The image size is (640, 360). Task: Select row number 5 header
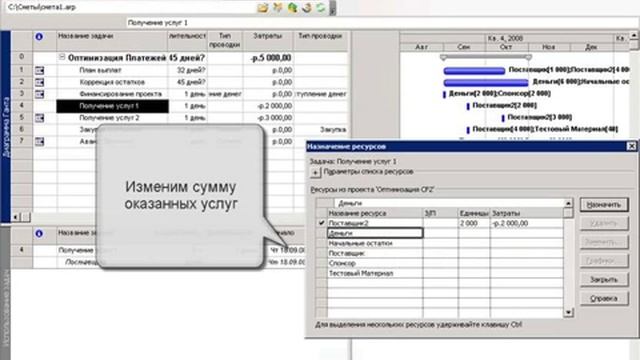pyautogui.click(x=22, y=118)
